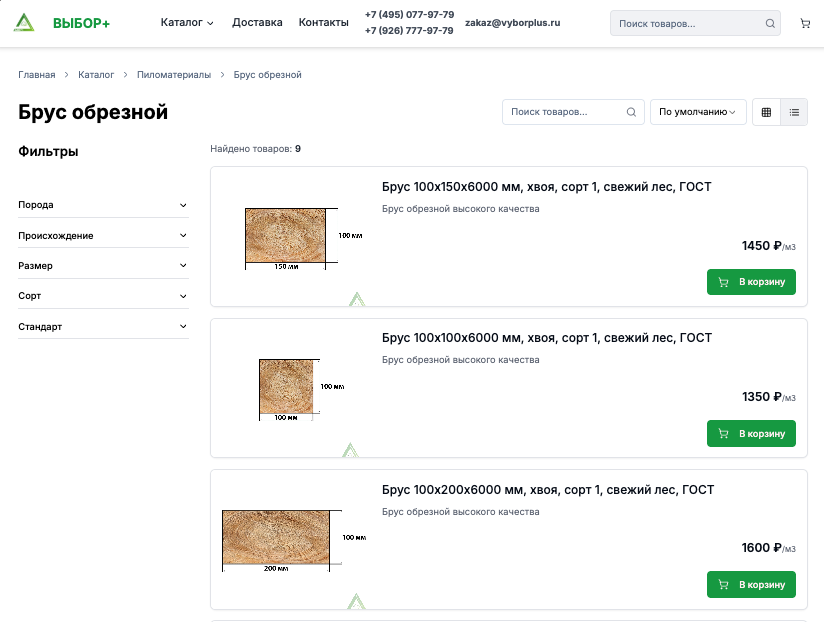Image resolution: width=824 pixels, height=622 pixels.
Task: Expand the Сорт filter section
Action: point(103,296)
